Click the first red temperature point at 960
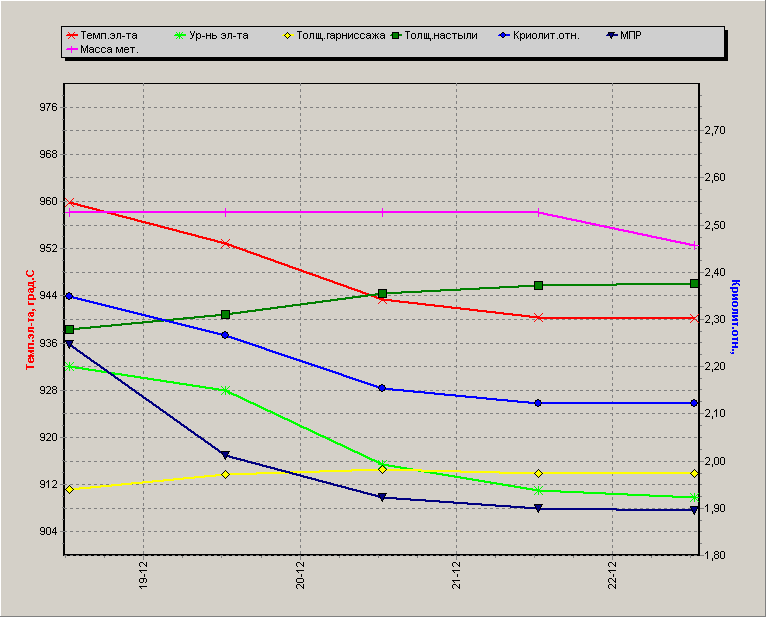The image size is (766, 617). [x=69, y=202]
